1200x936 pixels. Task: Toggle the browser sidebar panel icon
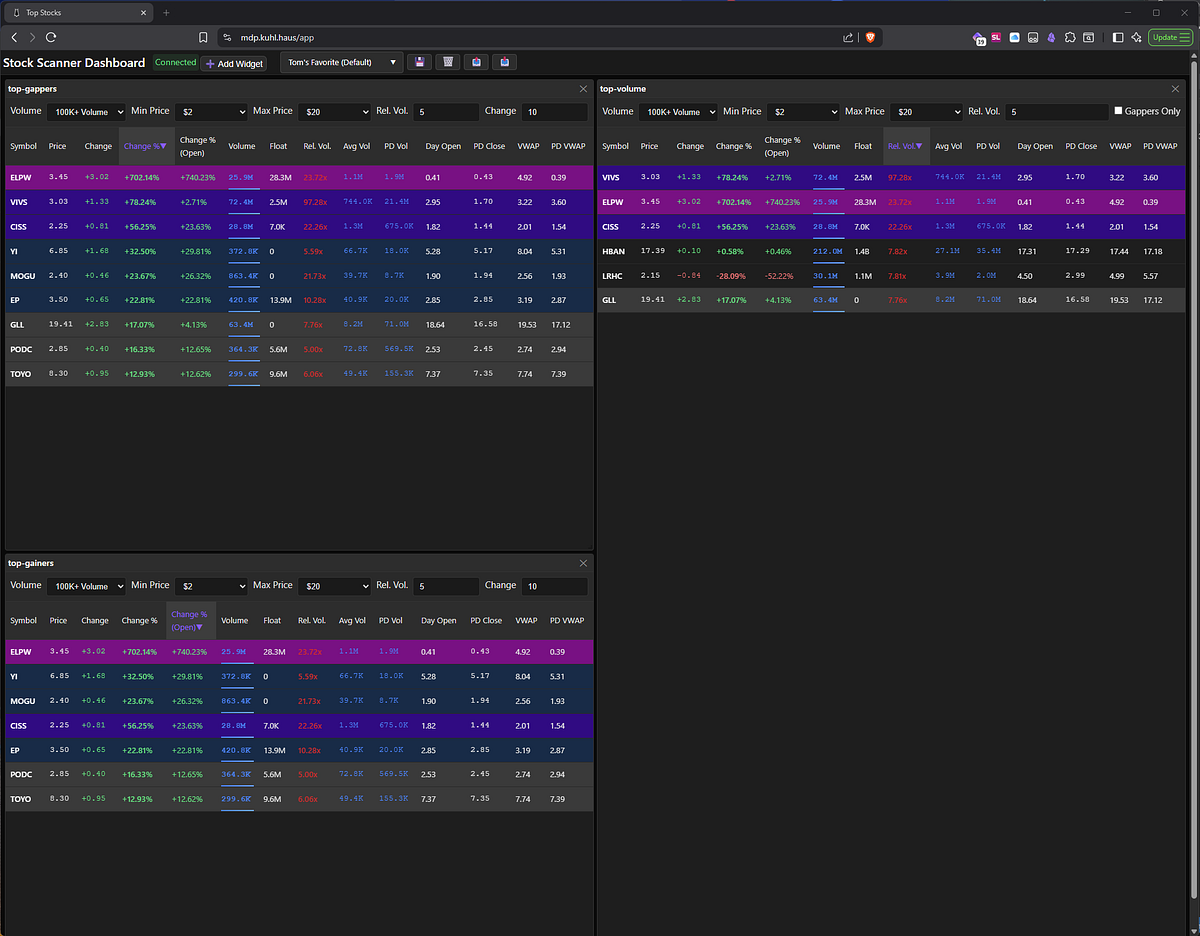(x=1118, y=37)
